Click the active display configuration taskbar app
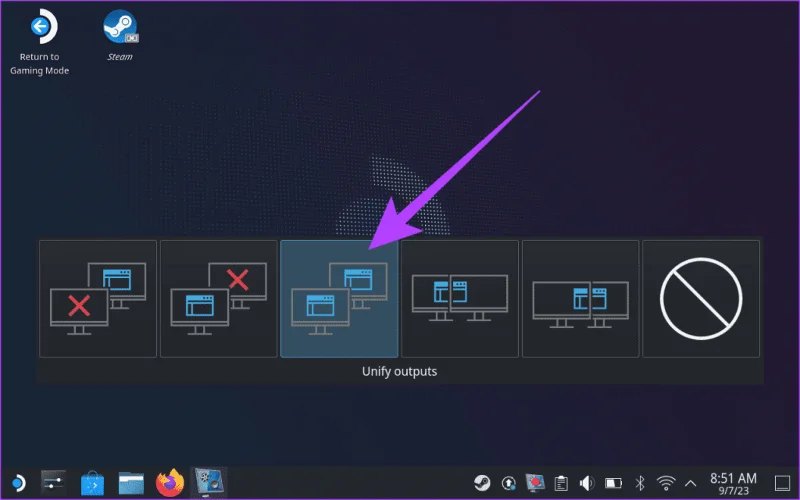 click(x=209, y=483)
